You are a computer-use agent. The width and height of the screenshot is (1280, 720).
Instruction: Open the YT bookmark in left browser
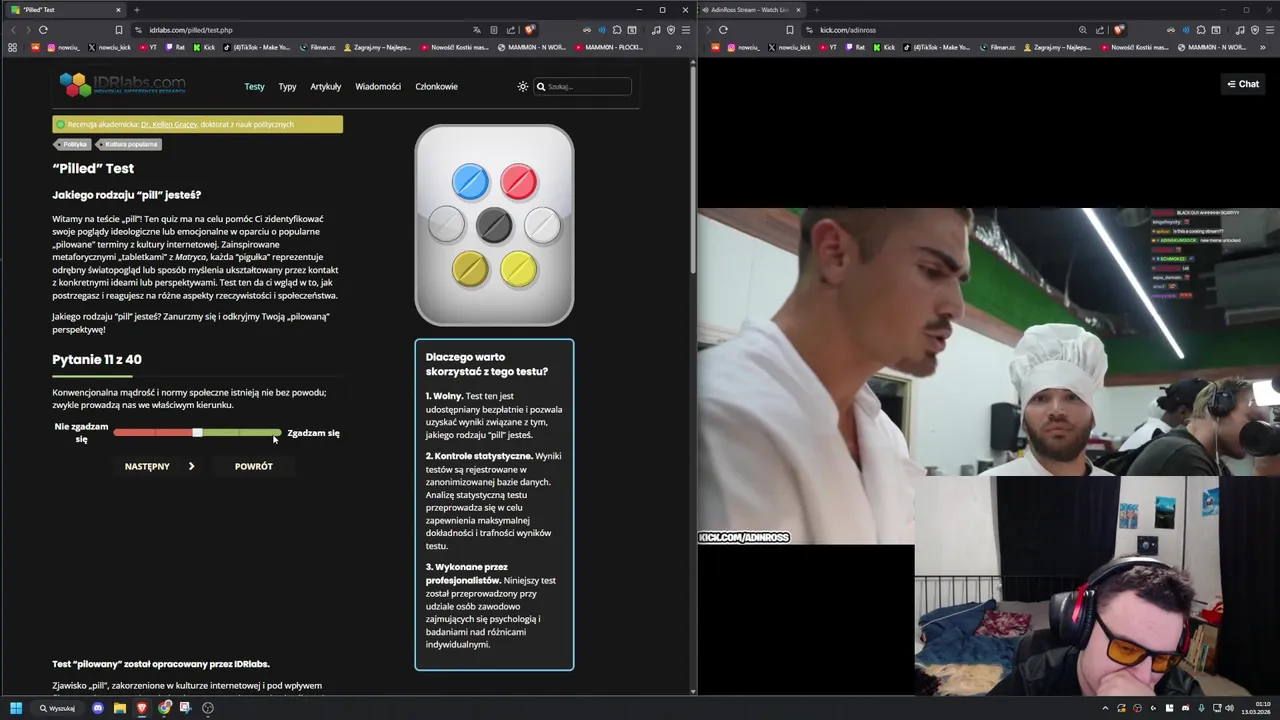148,47
